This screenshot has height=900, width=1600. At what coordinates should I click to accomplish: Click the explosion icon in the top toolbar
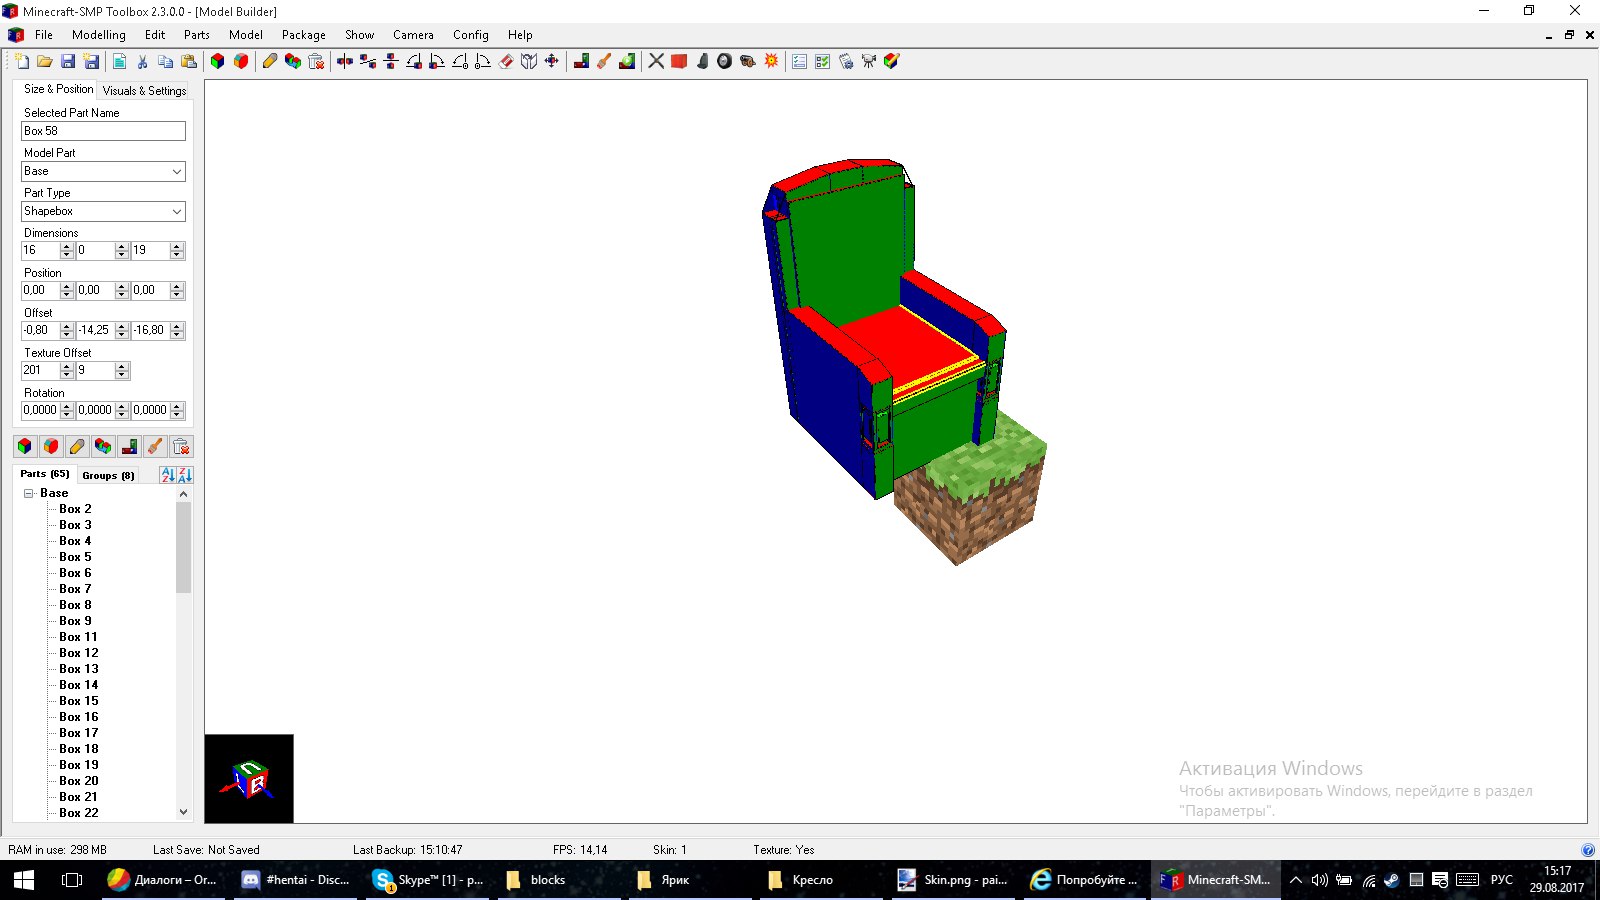click(771, 62)
